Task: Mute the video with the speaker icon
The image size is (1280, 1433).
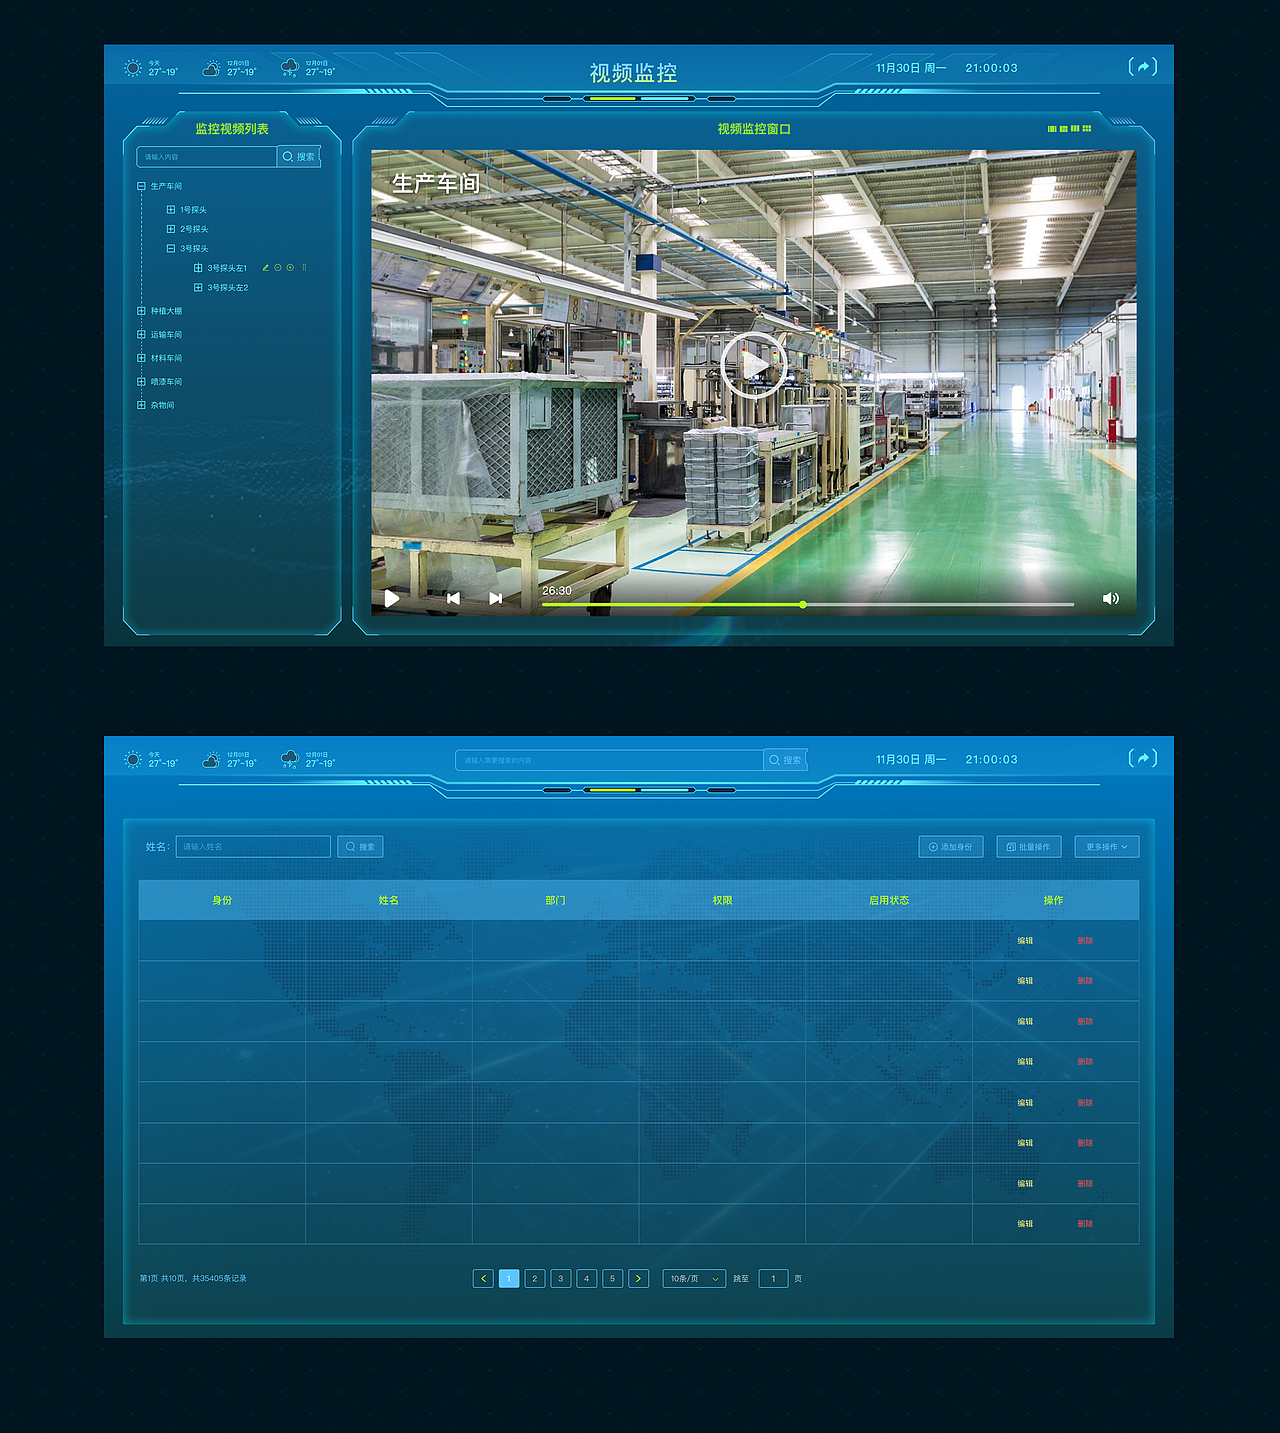Action: (x=1110, y=598)
